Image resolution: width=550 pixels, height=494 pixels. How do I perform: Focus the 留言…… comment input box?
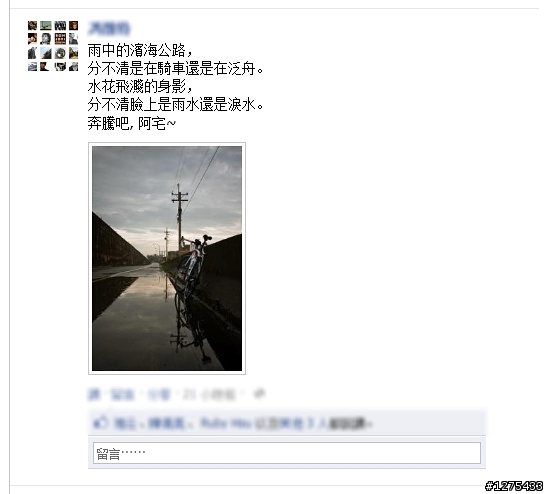point(287,453)
